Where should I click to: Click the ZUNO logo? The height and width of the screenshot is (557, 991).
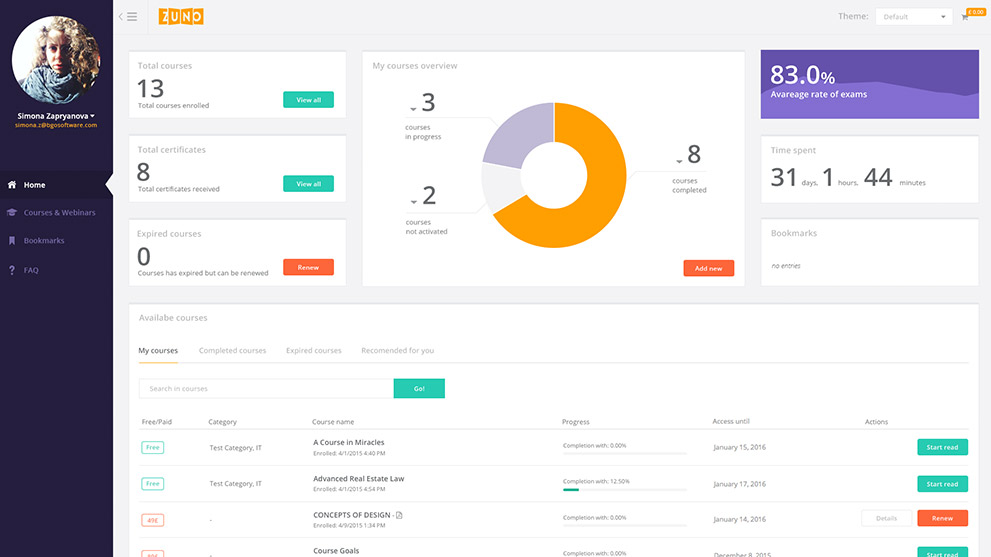(x=181, y=16)
